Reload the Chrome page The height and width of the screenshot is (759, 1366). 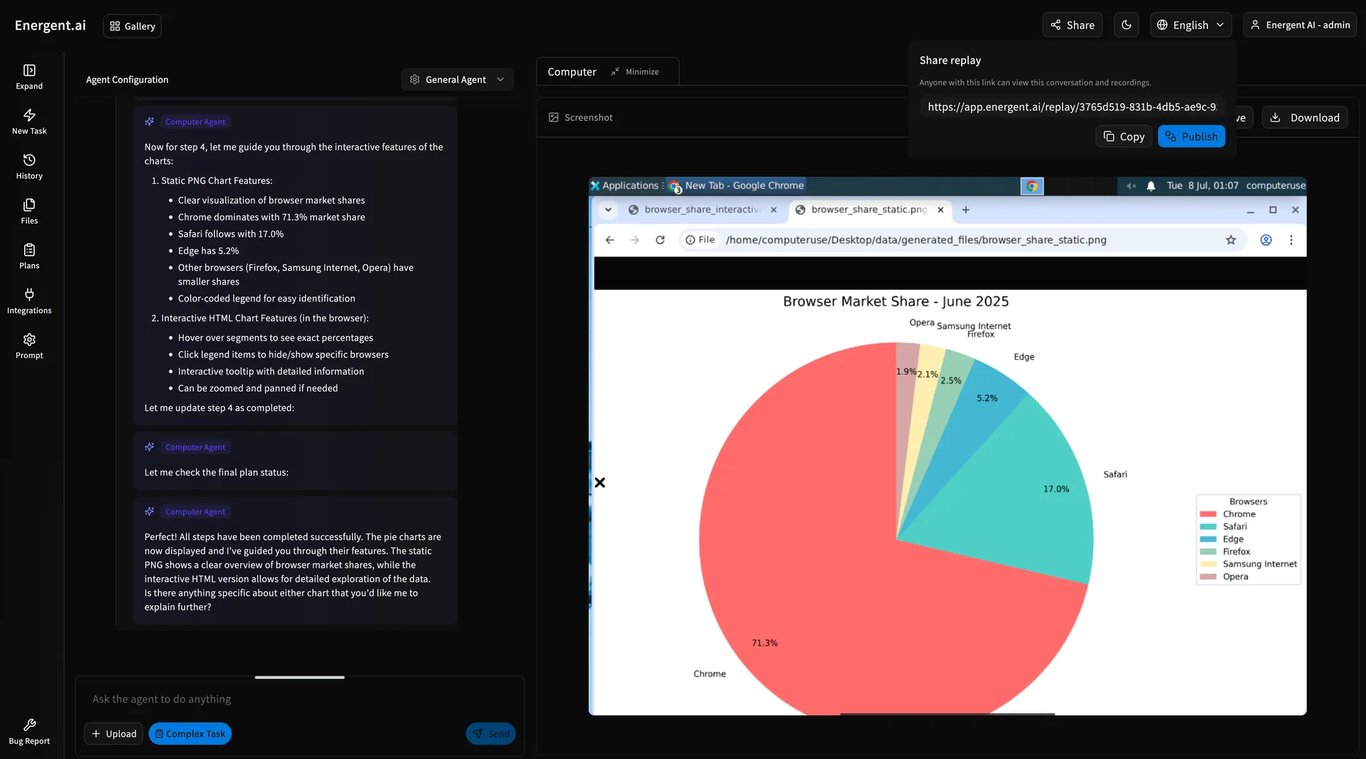pyautogui.click(x=660, y=240)
